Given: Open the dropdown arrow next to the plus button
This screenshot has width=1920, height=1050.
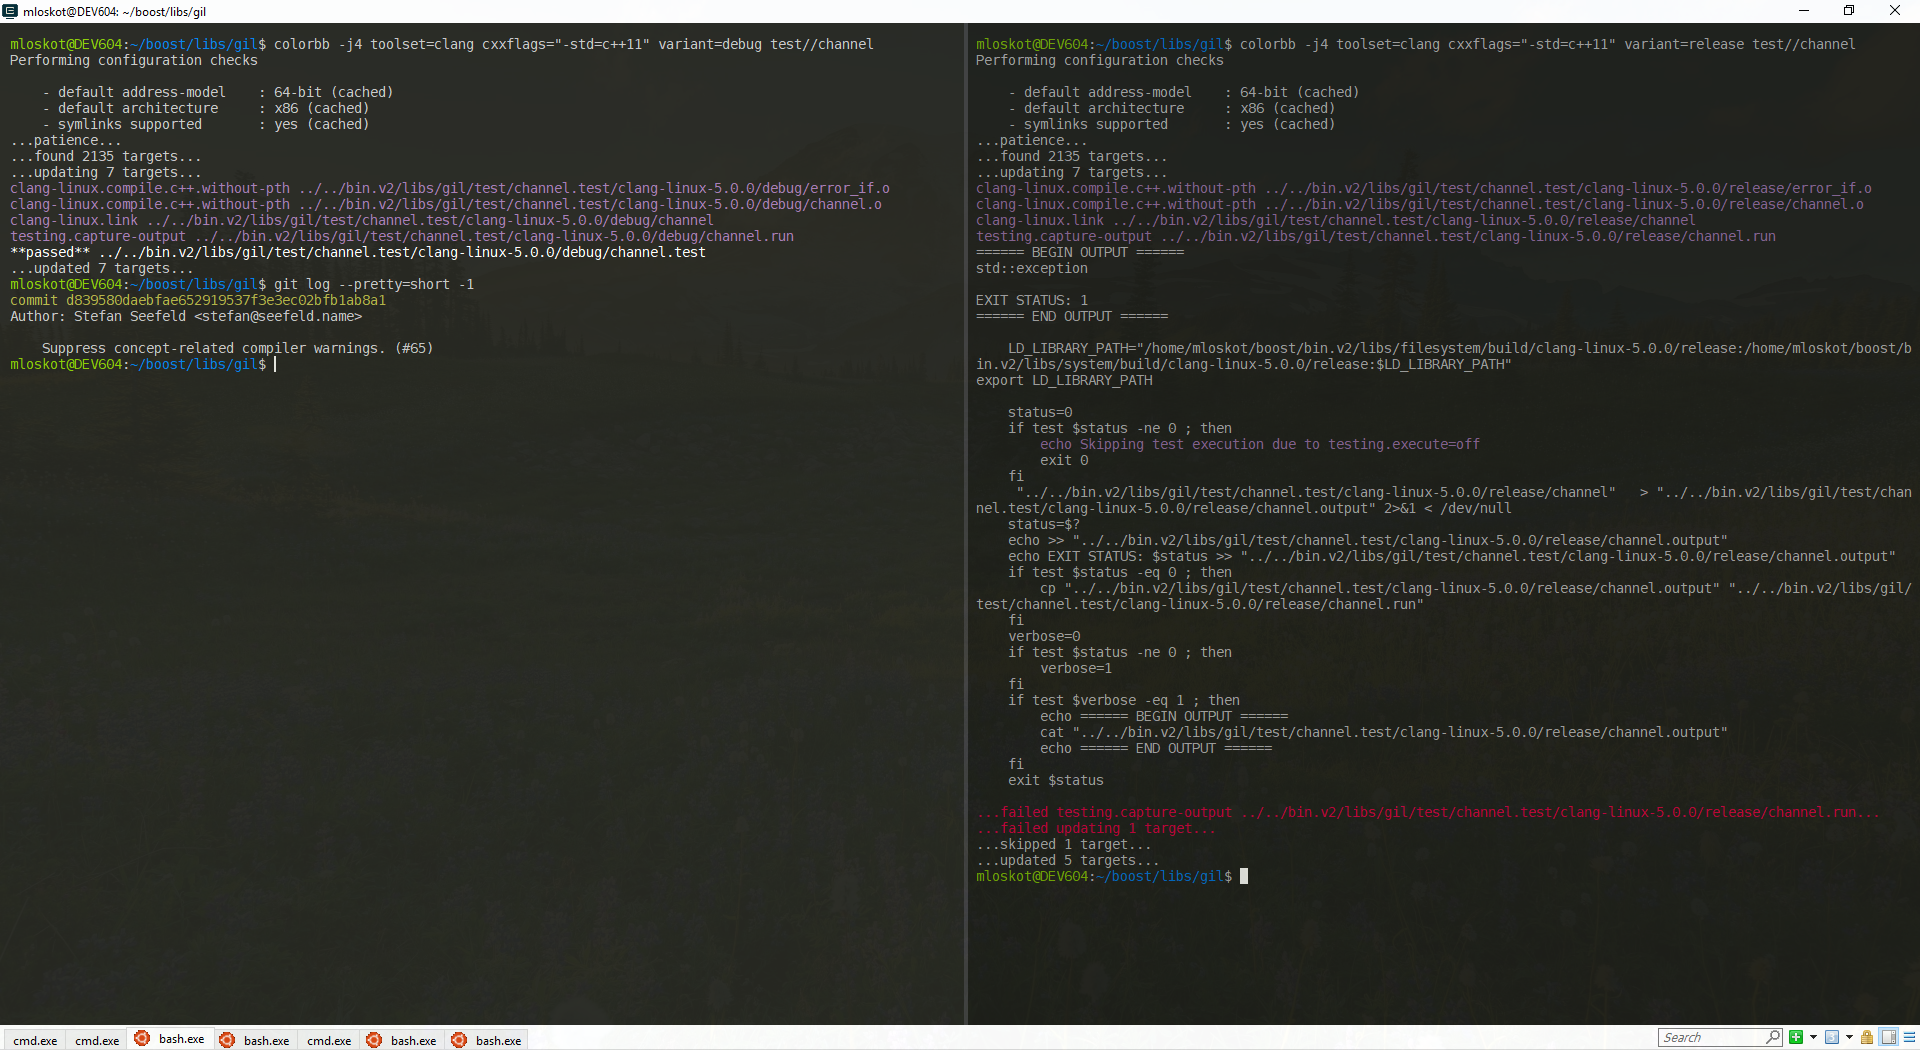Looking at the screenshot, I should coord(1813,1037).
